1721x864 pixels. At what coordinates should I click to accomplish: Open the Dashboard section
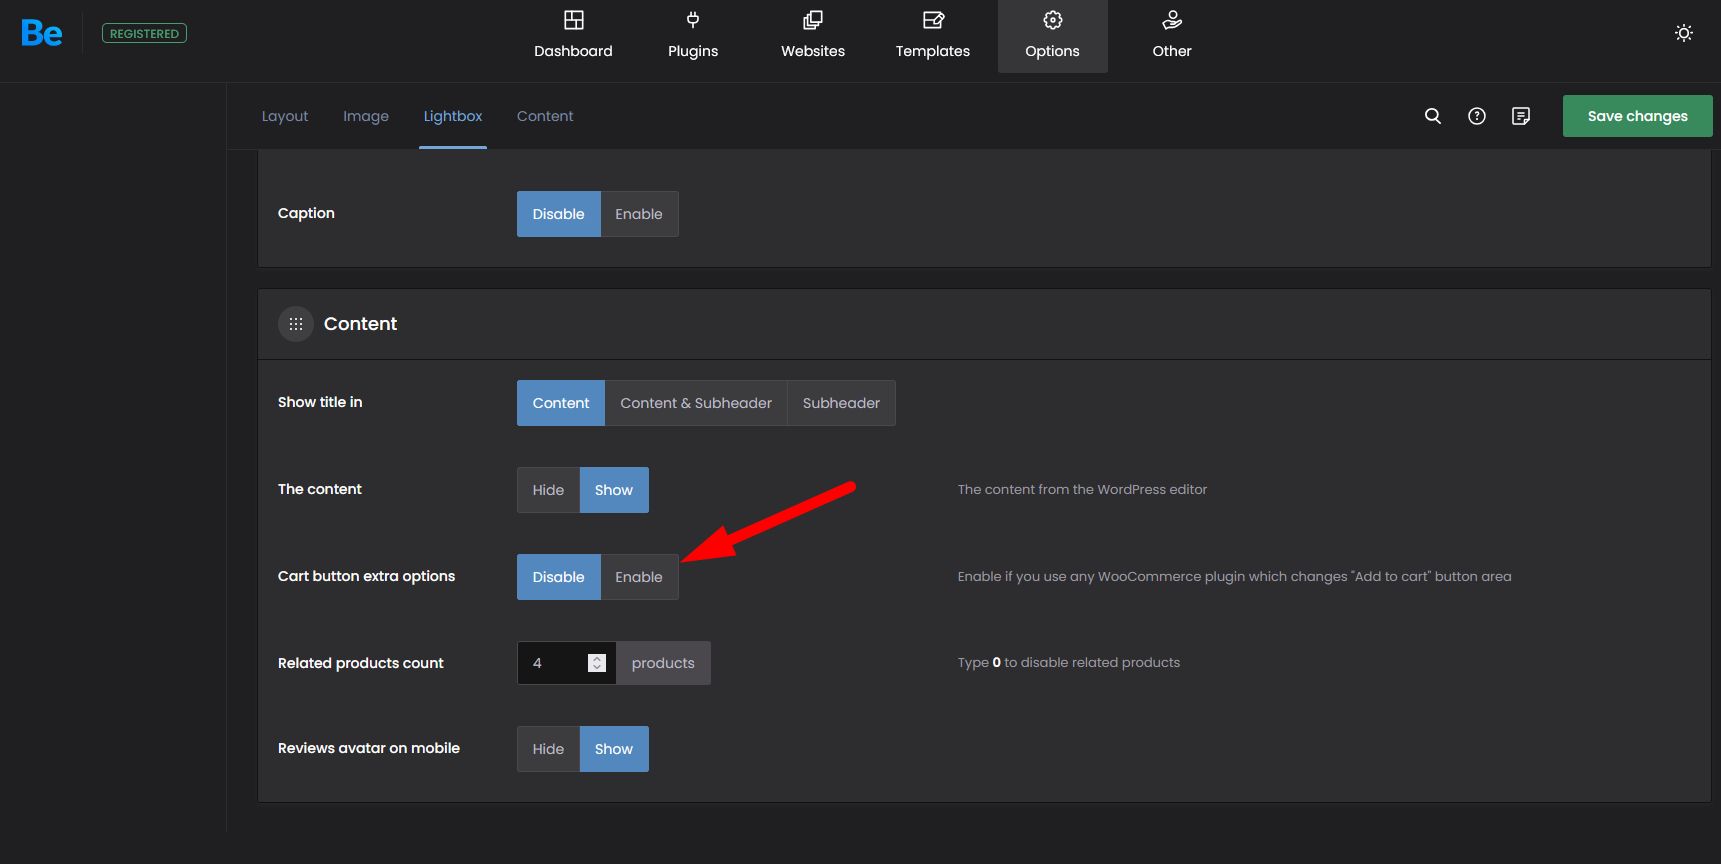pos(573,36)
